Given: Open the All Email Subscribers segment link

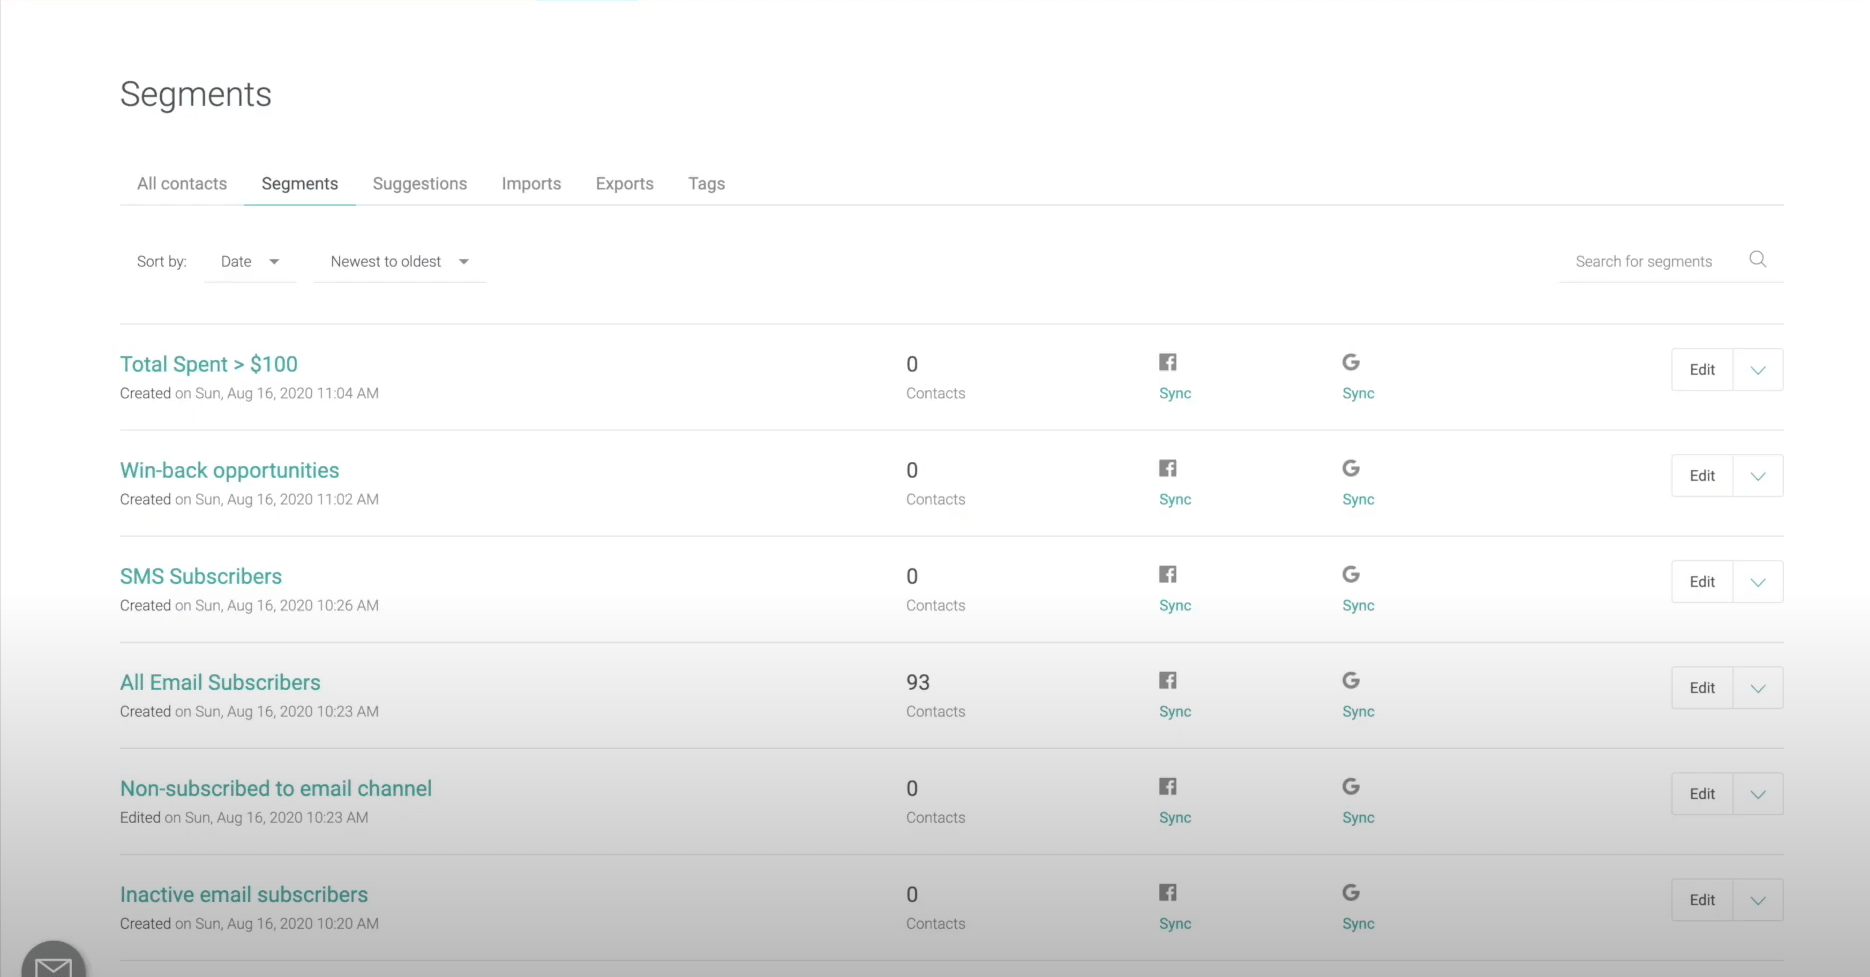Looking at the screenshot, I should point(220,682).
